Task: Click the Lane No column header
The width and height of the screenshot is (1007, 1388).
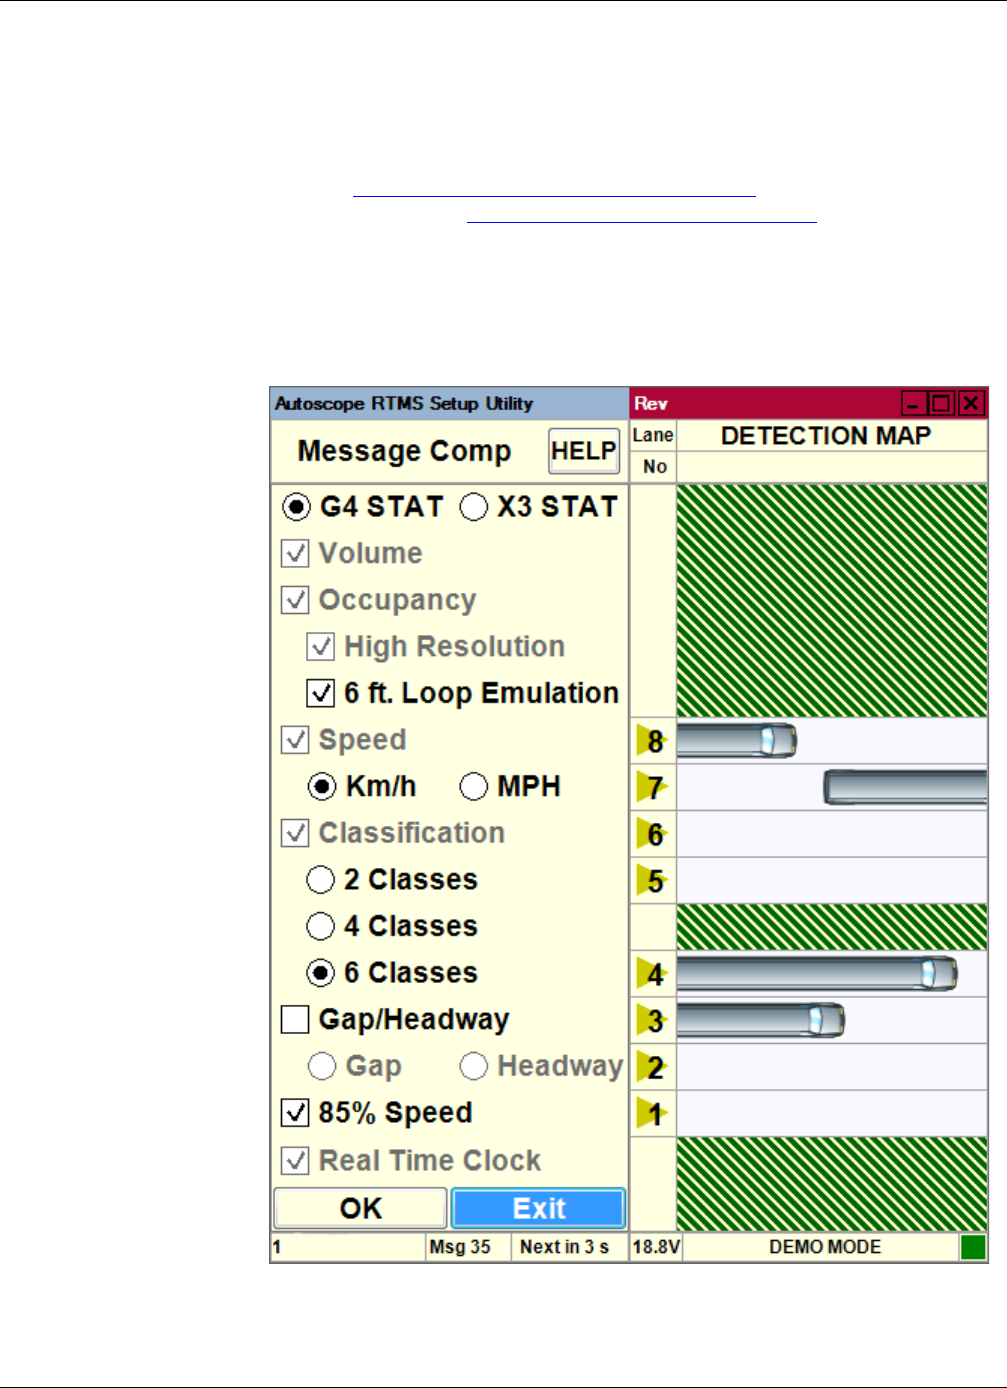Action: [x=653, y=451]
